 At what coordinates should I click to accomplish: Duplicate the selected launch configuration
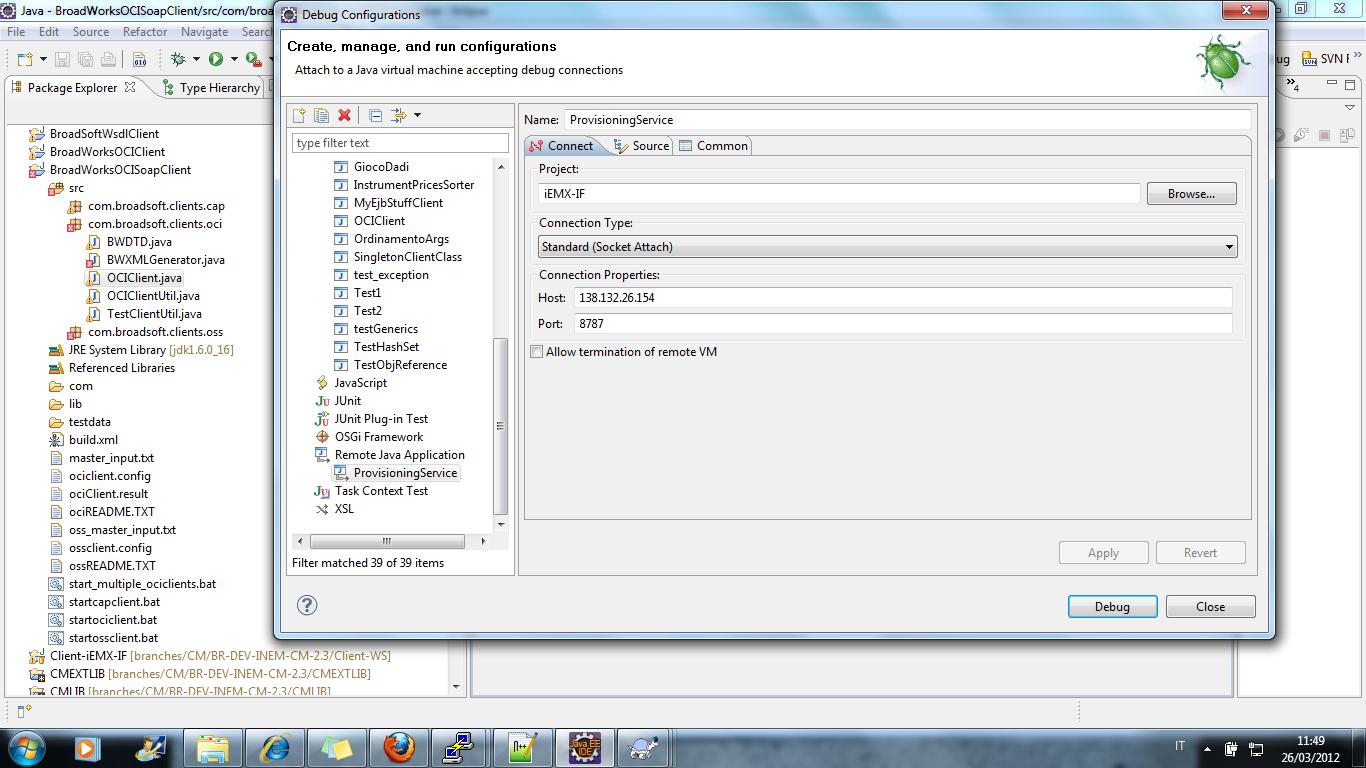click(x=320, y=115)
